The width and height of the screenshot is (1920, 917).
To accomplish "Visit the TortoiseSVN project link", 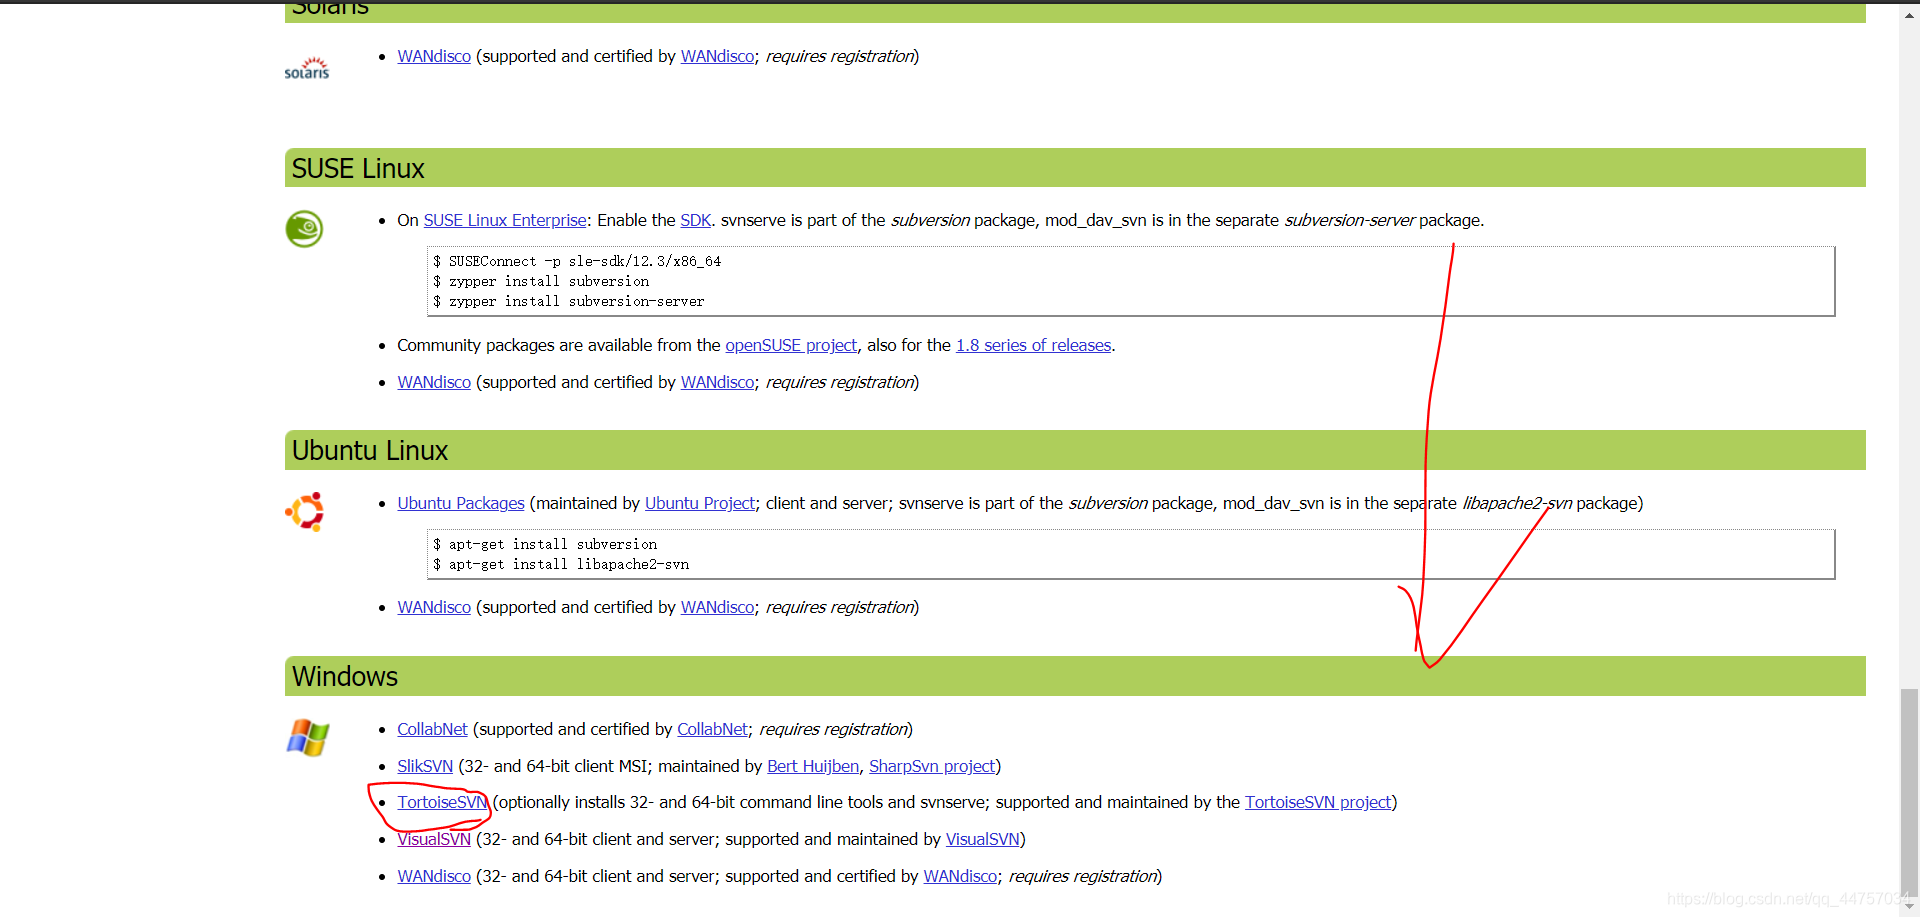I will pyautogui.click(x=1318, y=802).
